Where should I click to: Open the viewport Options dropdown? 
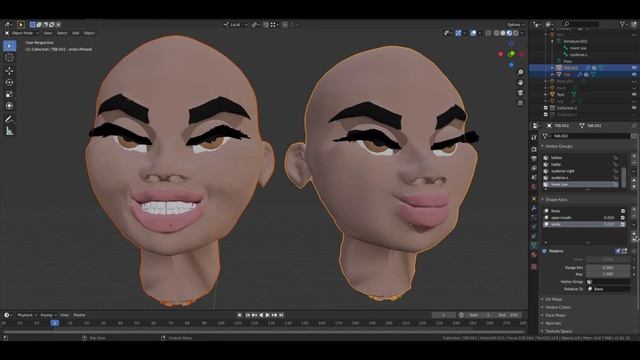pos(515,24)
